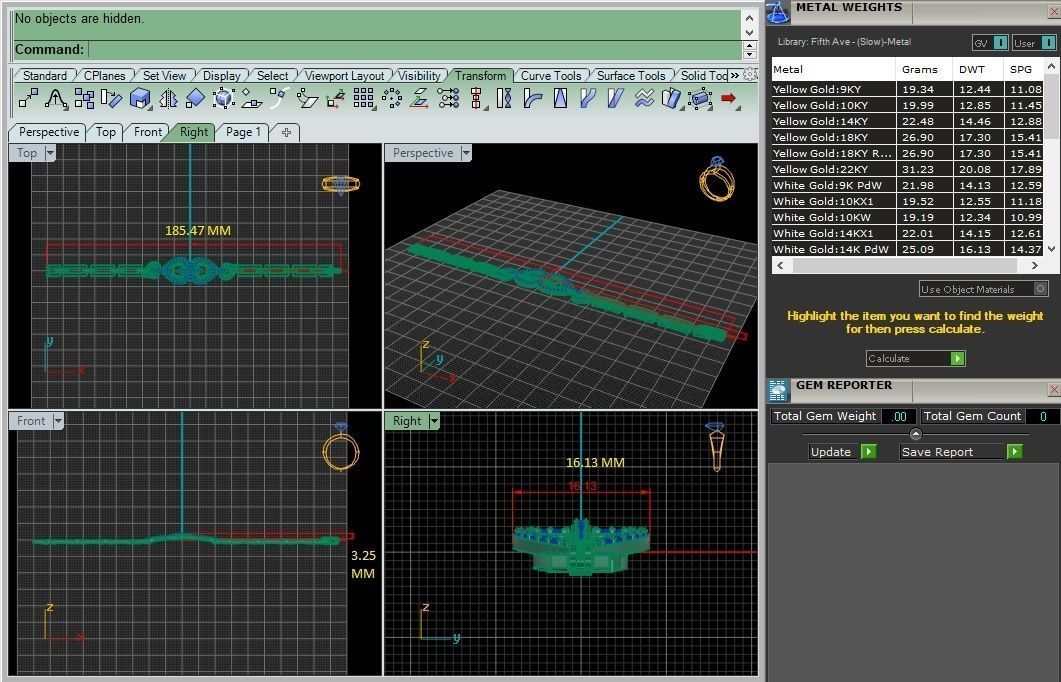Open the Standard toolbar tab
The image size is (1061, 682).
click(45, 76)
